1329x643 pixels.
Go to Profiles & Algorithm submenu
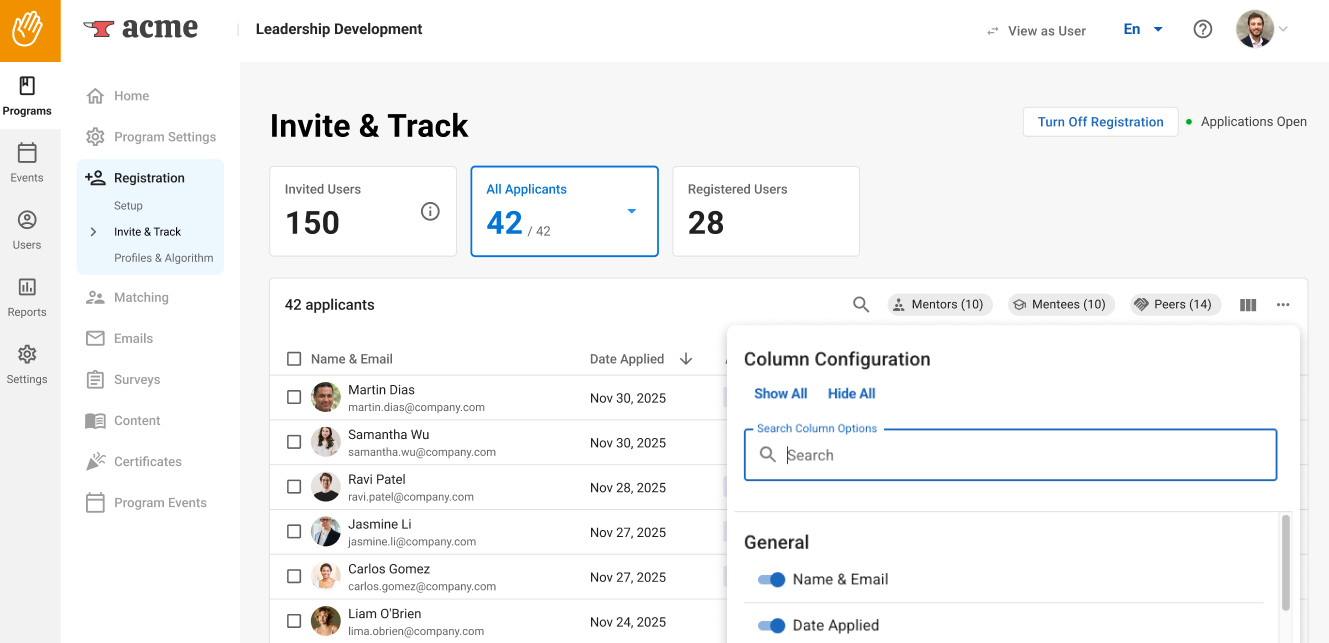163,258
